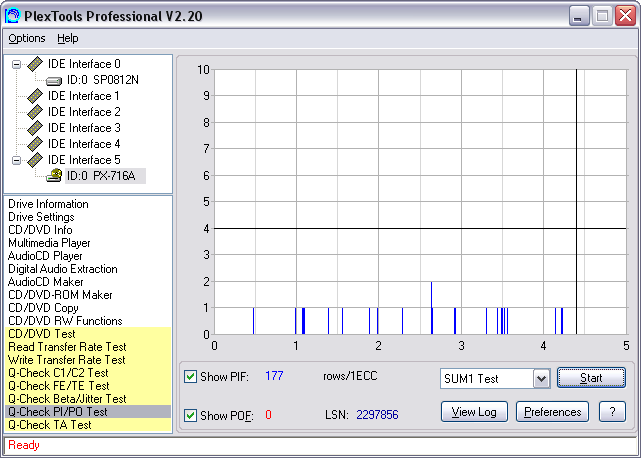Open Q-Check Beta/Jitter Test

(x=88, y=399)
